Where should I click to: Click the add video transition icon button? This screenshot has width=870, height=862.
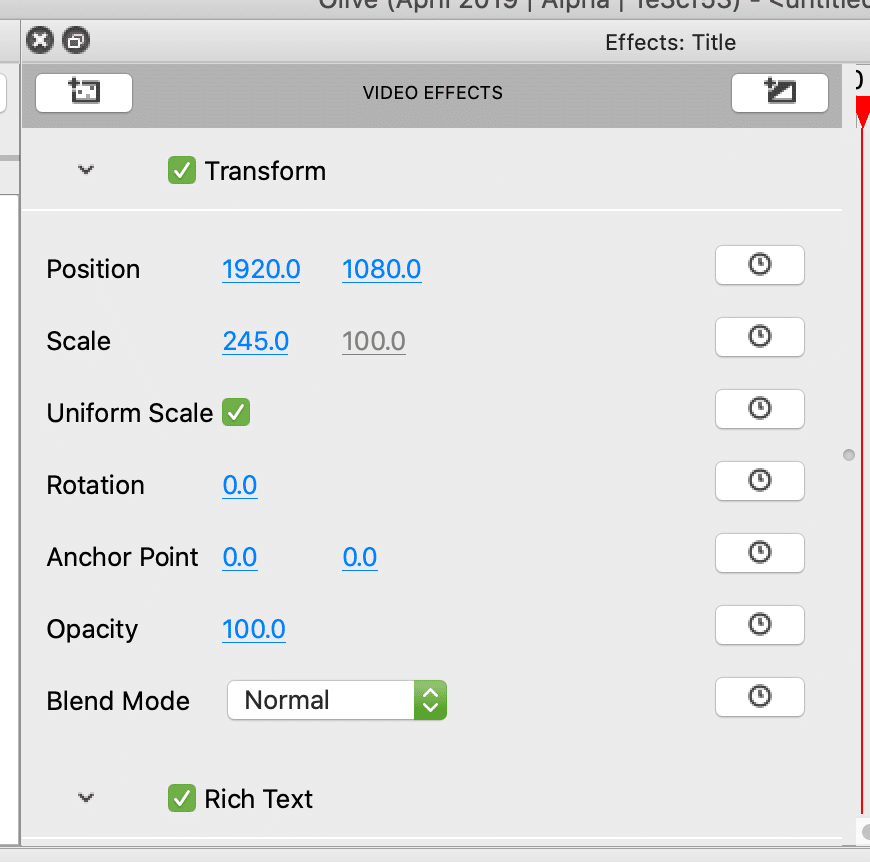779,93
